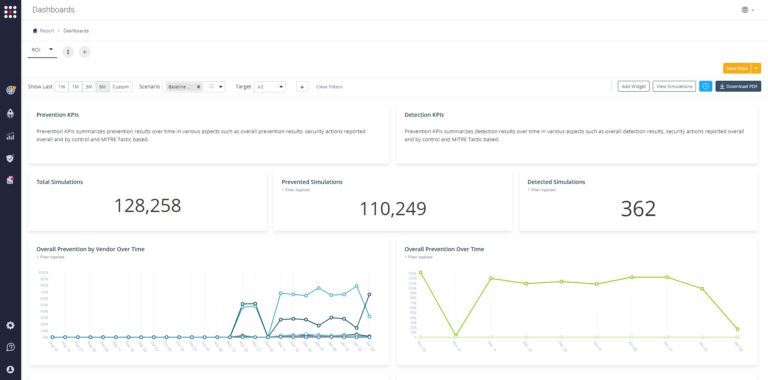Click the blue clock schedule button
The image size is (768, 380).
point(705,87)
